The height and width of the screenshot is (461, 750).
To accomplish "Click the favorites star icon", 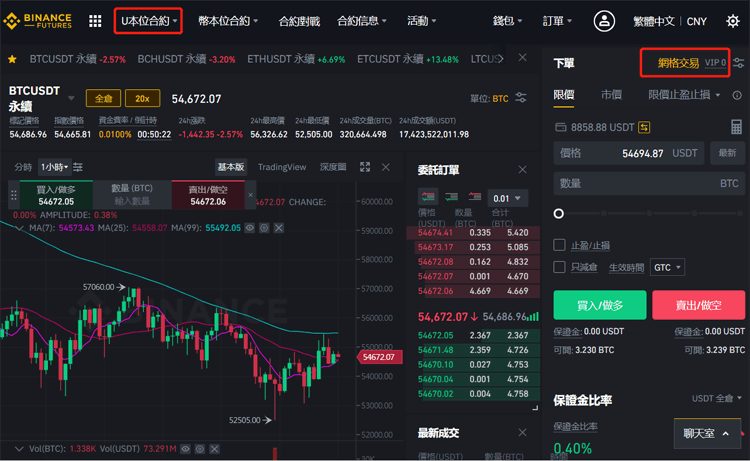I will 12,59.
